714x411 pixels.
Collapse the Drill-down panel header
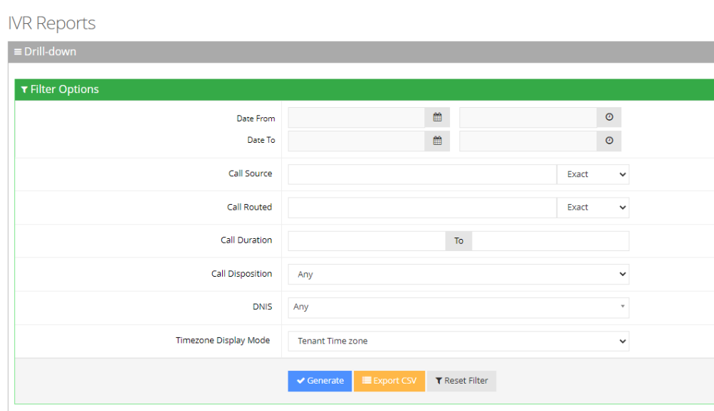44,51
